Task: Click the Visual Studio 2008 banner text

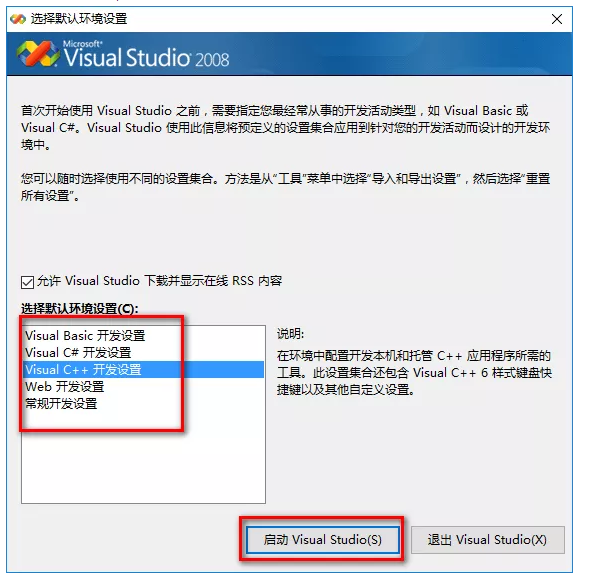Action: [146, 56]
